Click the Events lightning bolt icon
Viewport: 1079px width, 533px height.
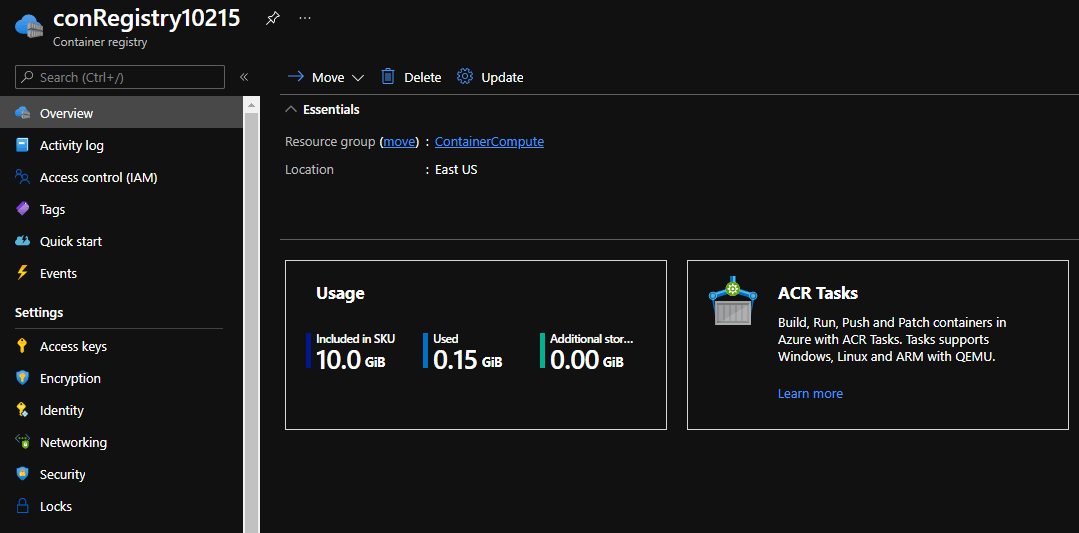22,273
